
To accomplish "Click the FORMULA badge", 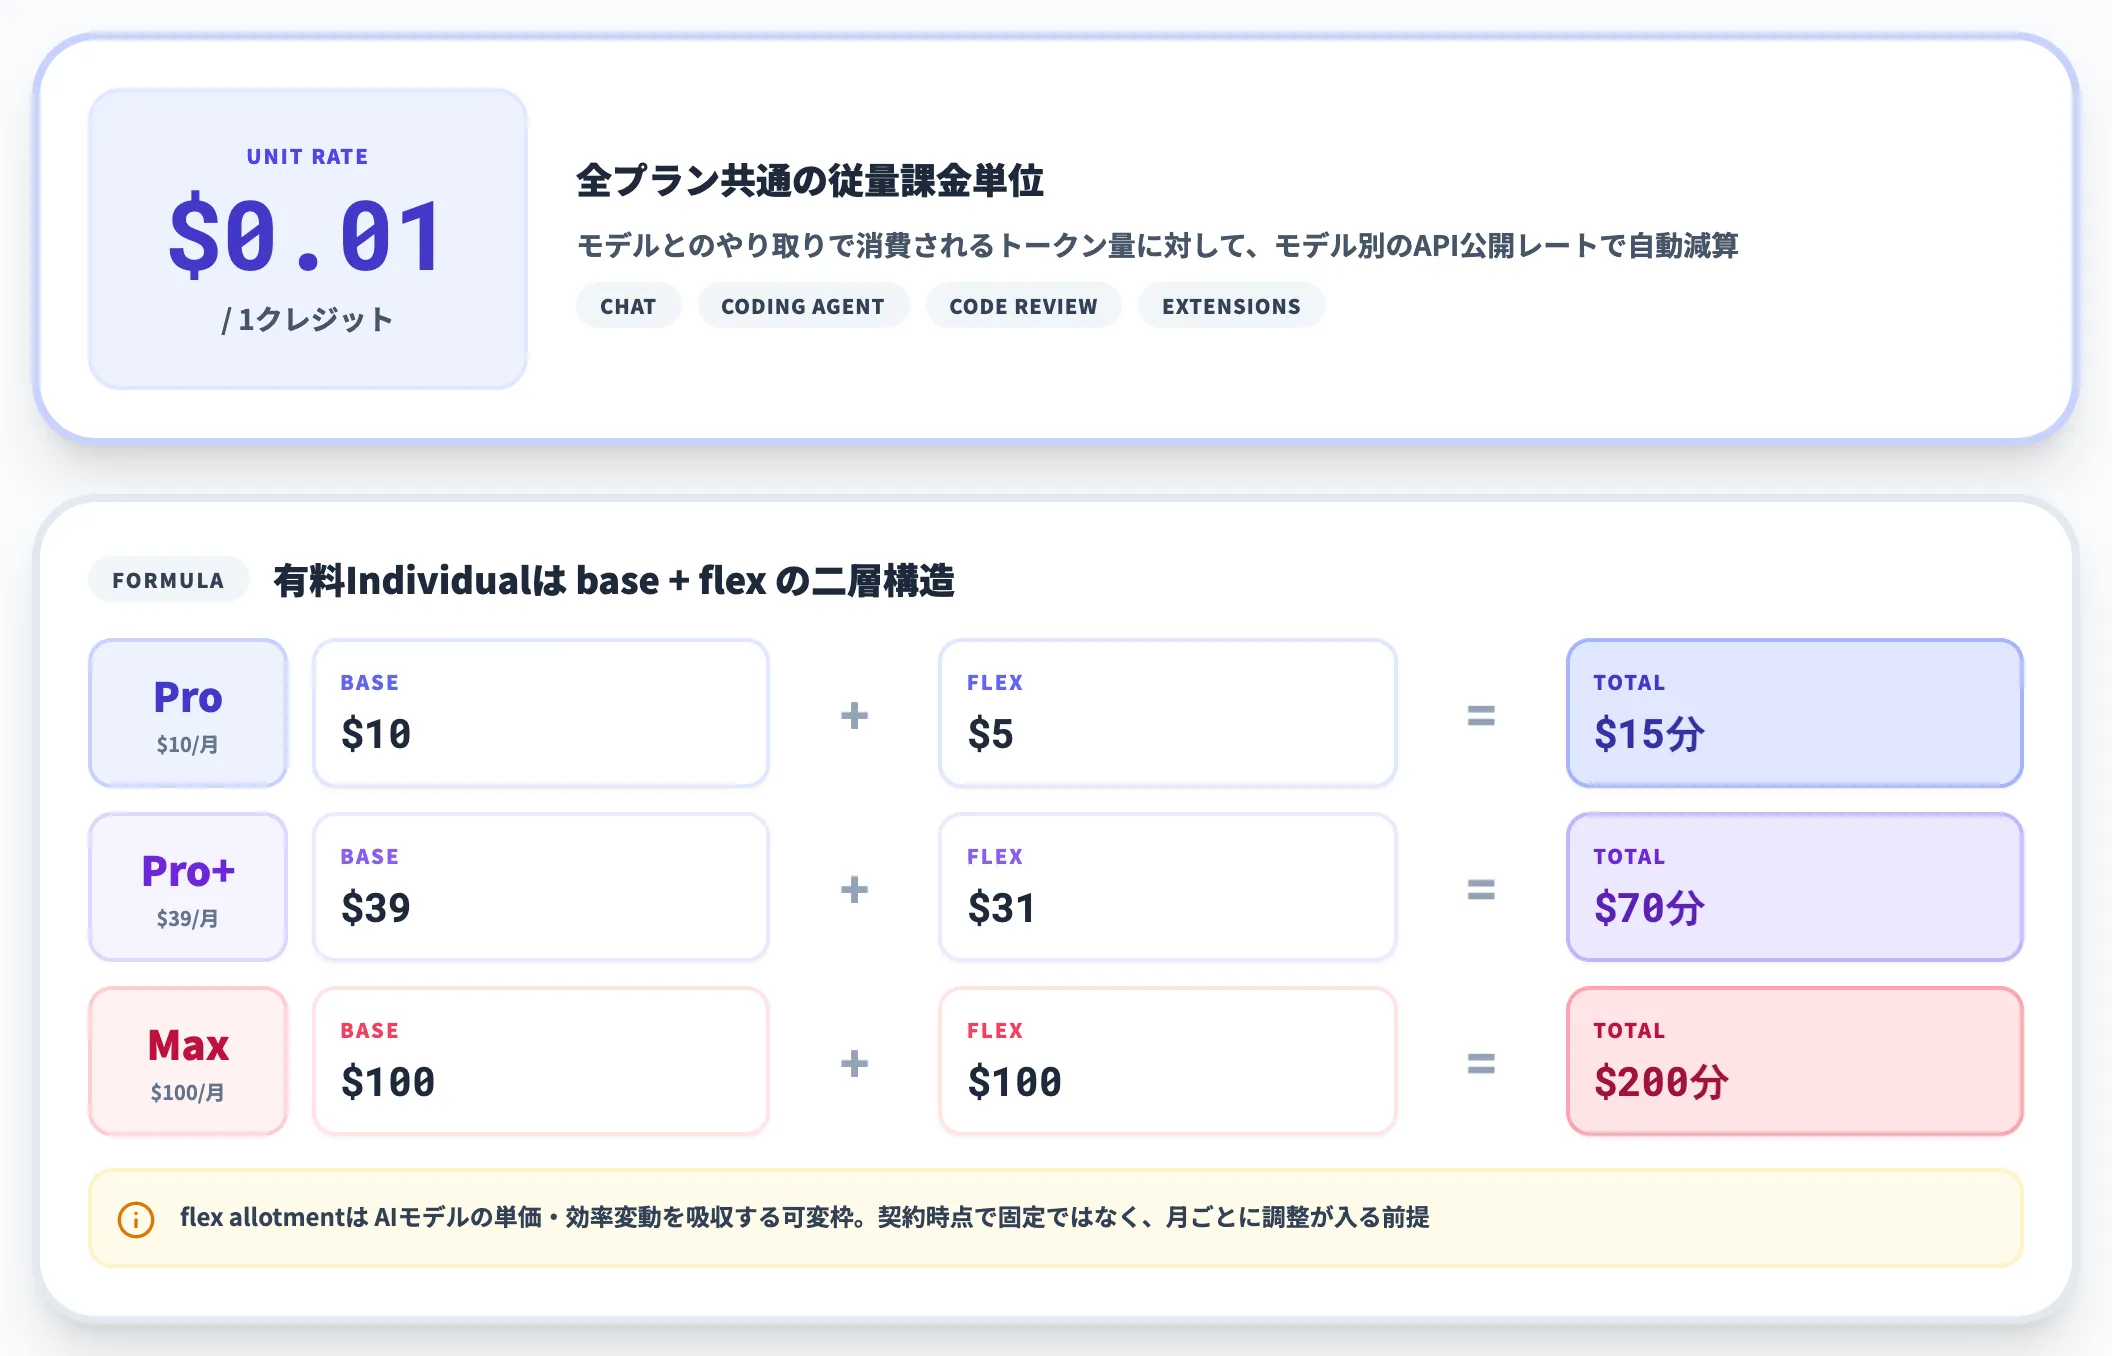I will point(168,580).
